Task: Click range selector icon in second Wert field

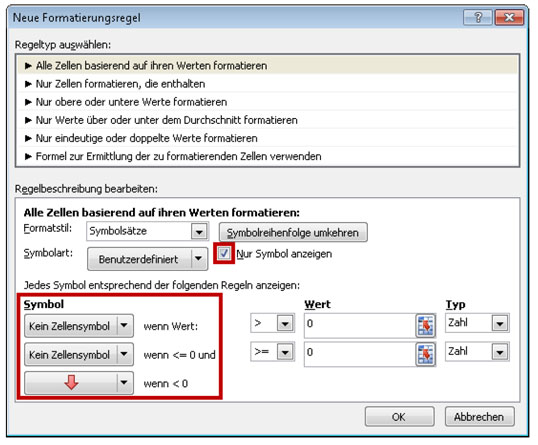Action: coord(425,354)
